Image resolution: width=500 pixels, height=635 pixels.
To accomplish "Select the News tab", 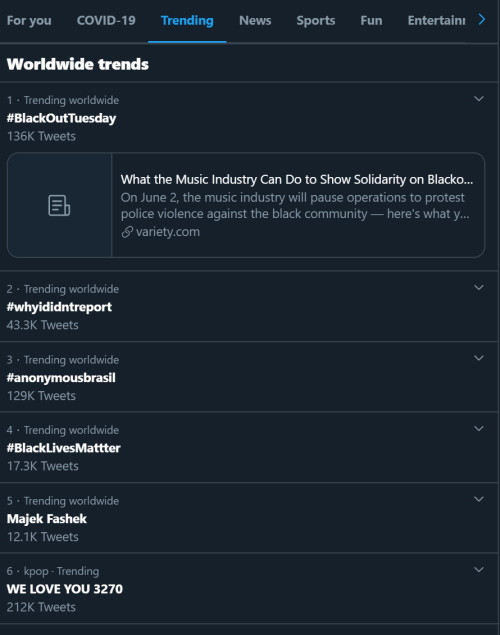I will [x=255, y=20].
